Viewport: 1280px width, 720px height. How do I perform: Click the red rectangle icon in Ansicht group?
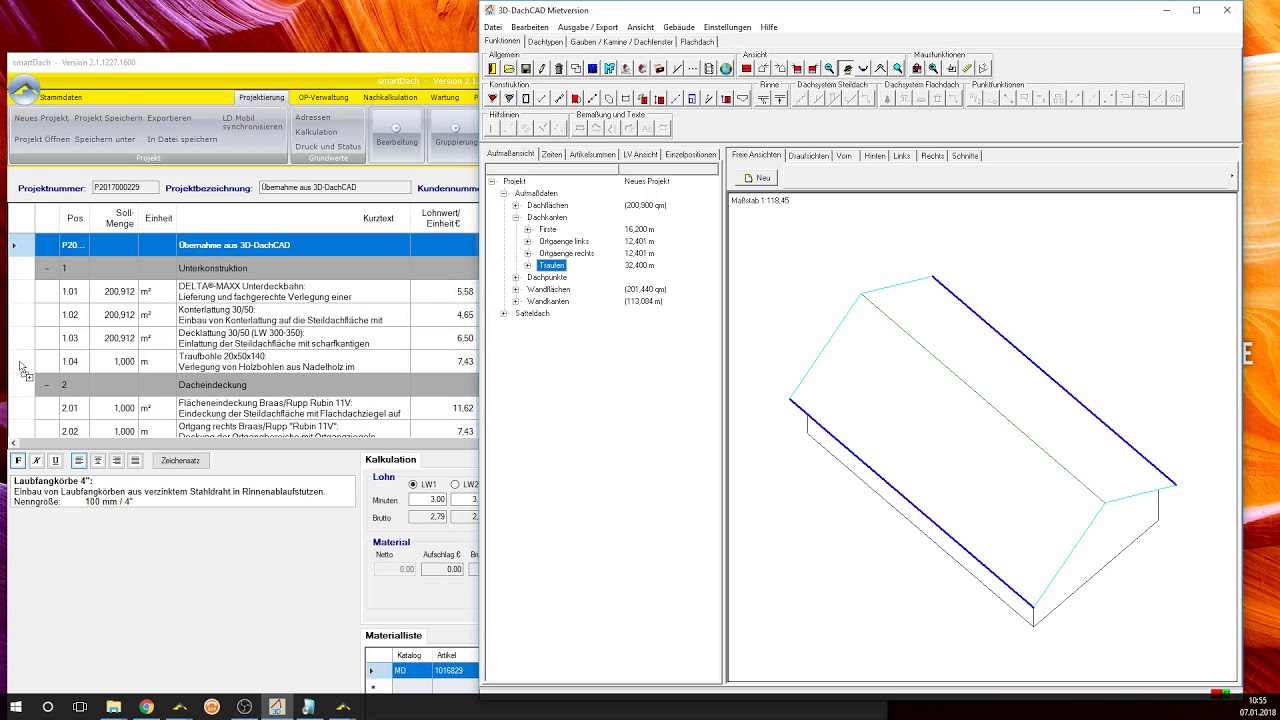[x=747, y=69]
